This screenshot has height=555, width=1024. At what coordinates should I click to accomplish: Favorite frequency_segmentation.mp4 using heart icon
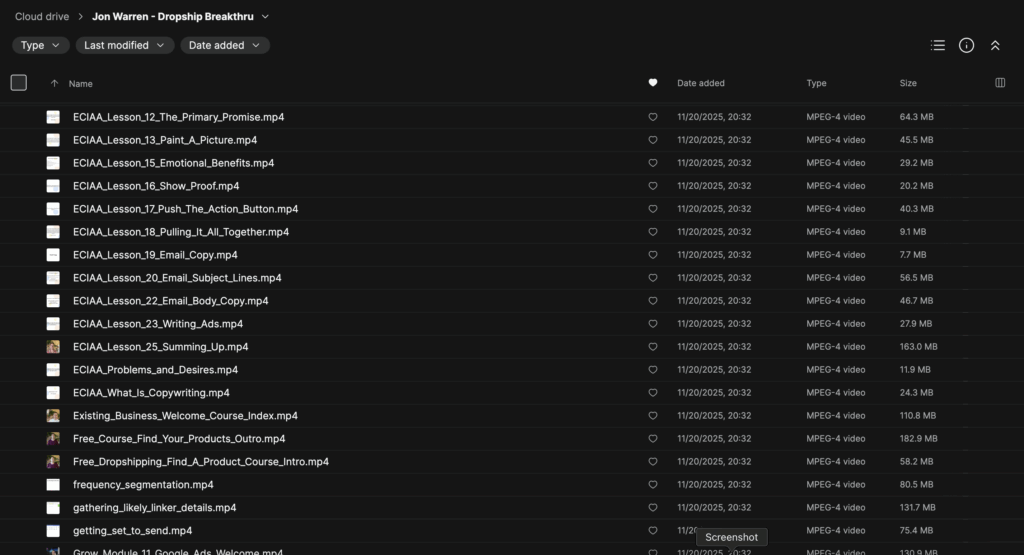click(x=653, y=485)
